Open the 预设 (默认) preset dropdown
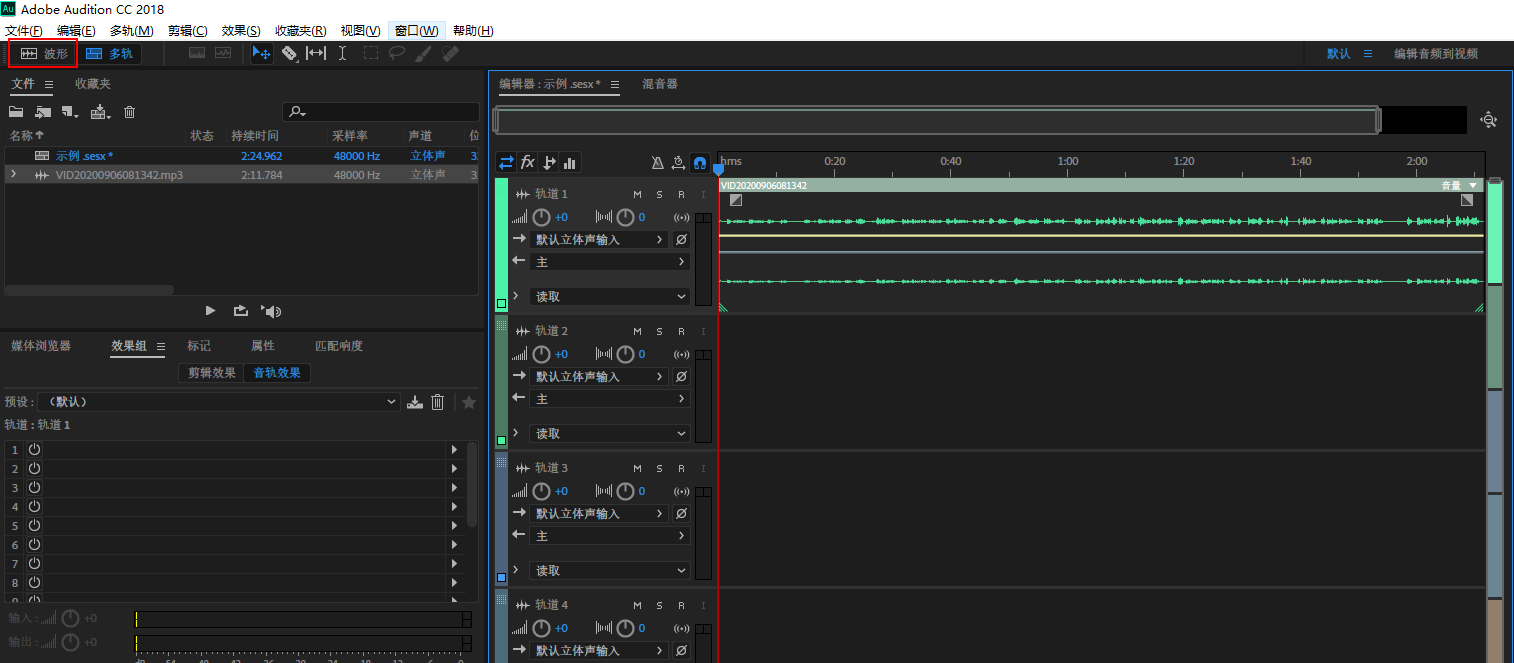 click(219, 402)
